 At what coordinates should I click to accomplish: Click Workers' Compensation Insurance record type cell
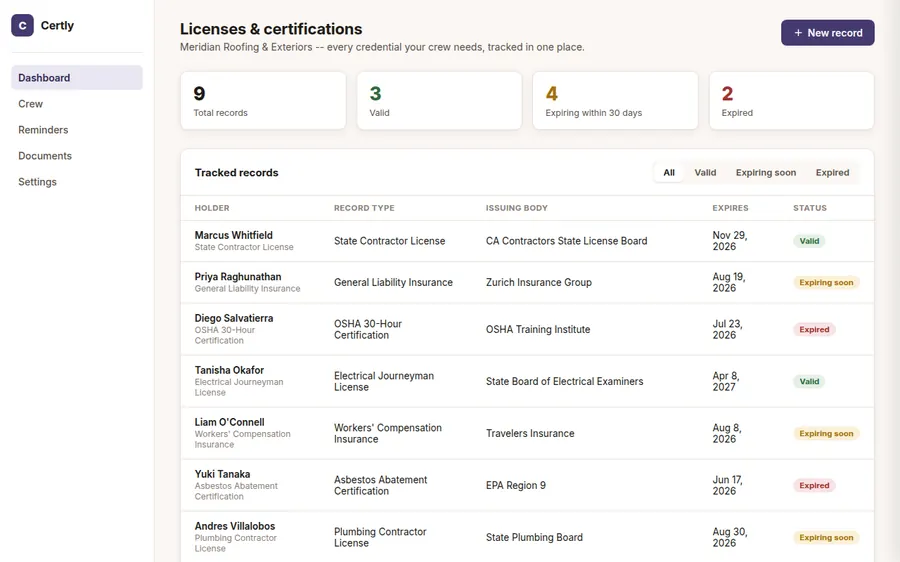point(387,433)
